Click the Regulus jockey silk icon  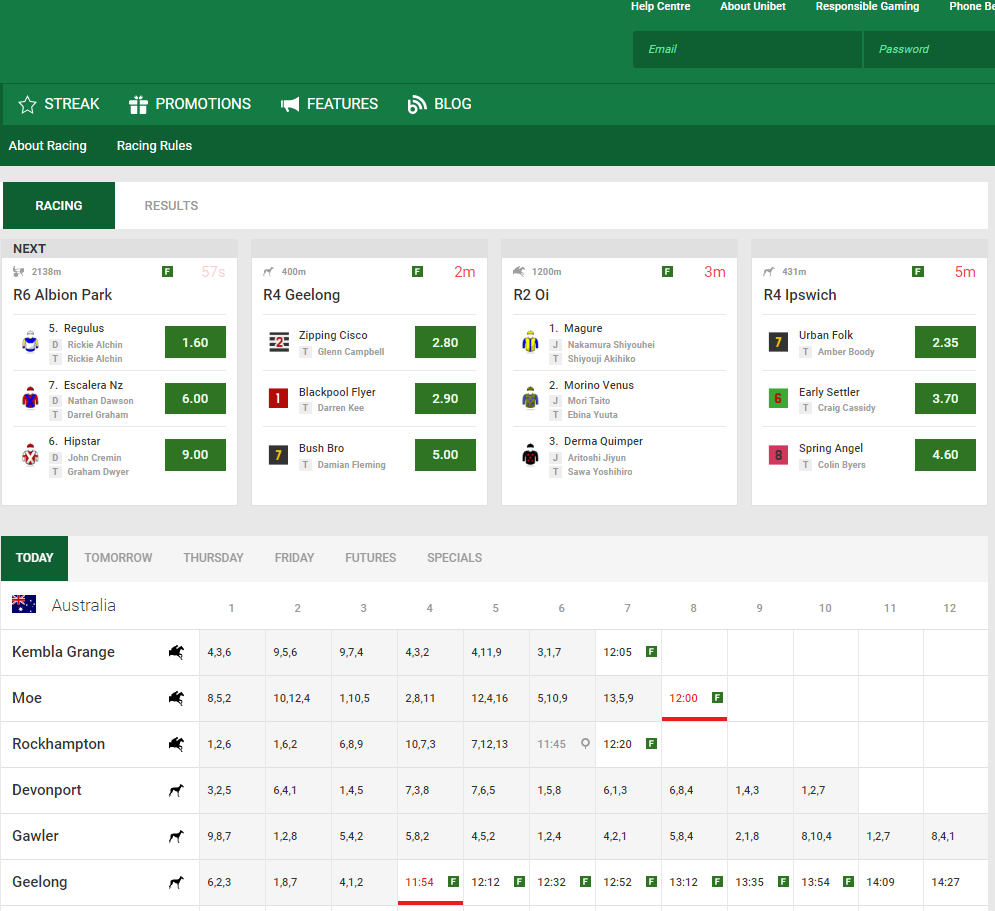tap(30, 342)
